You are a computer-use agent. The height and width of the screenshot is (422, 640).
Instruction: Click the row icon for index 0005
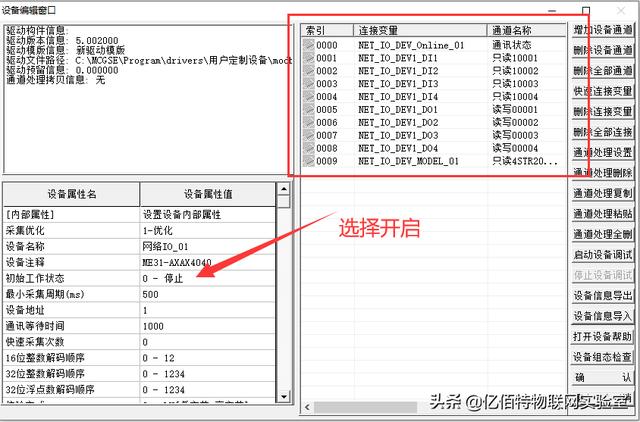pos(309,110)
